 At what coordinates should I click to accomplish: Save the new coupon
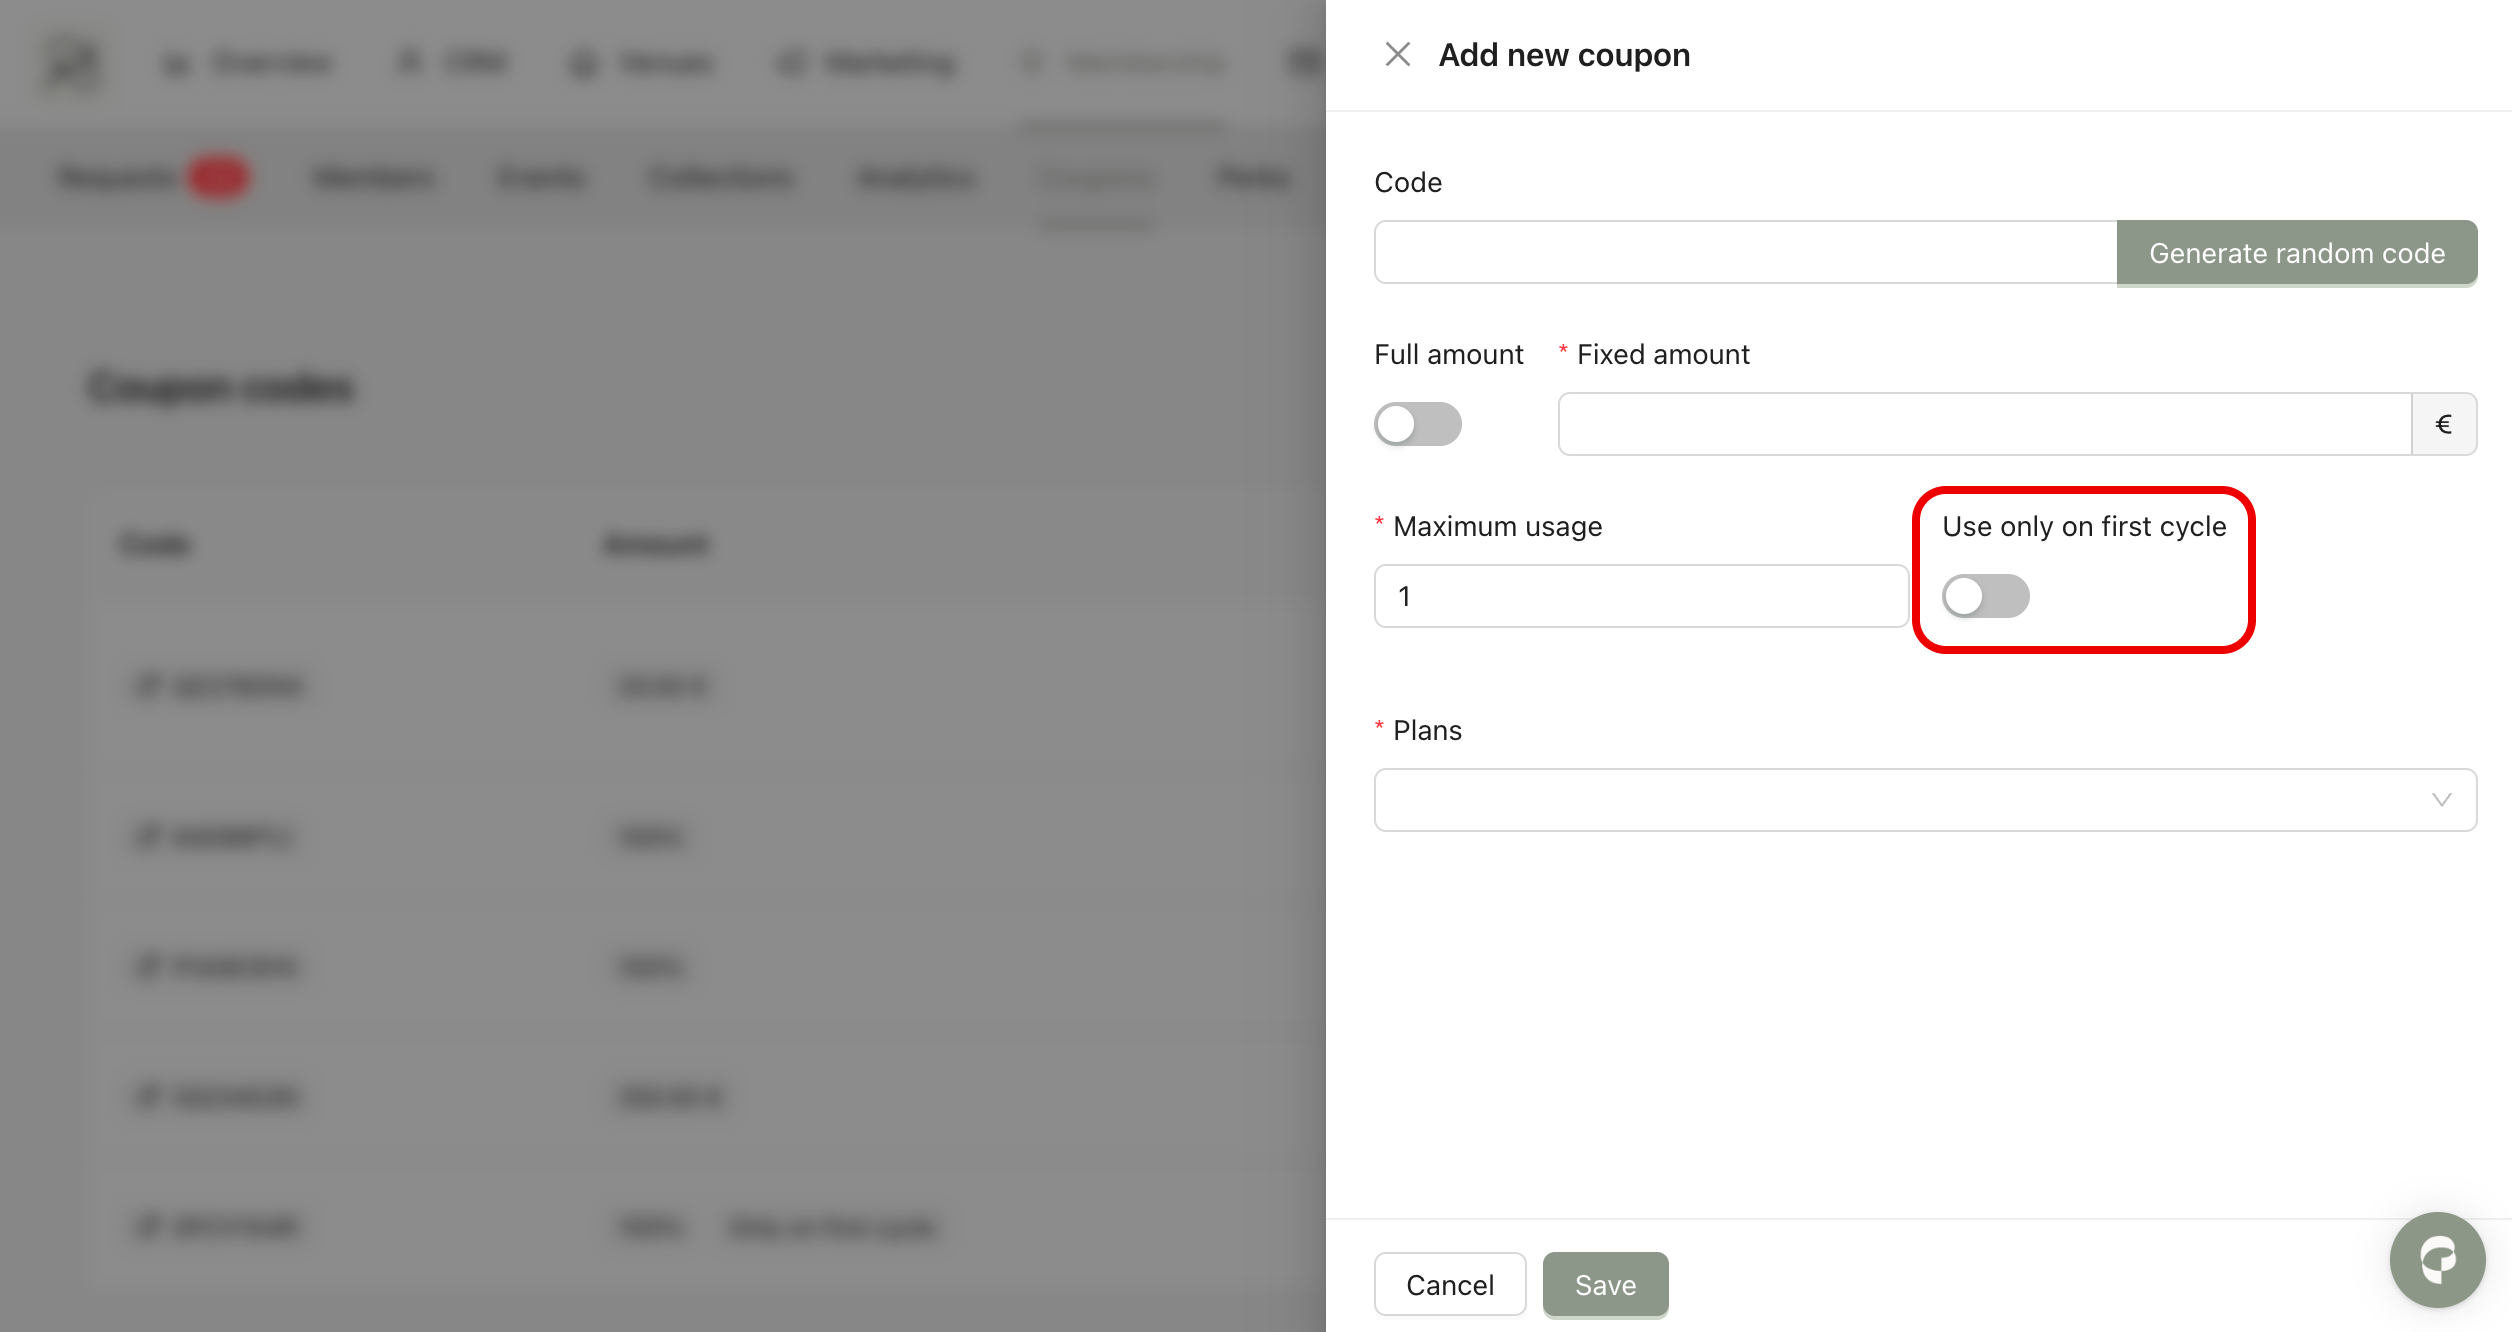click(1605, 1285)
